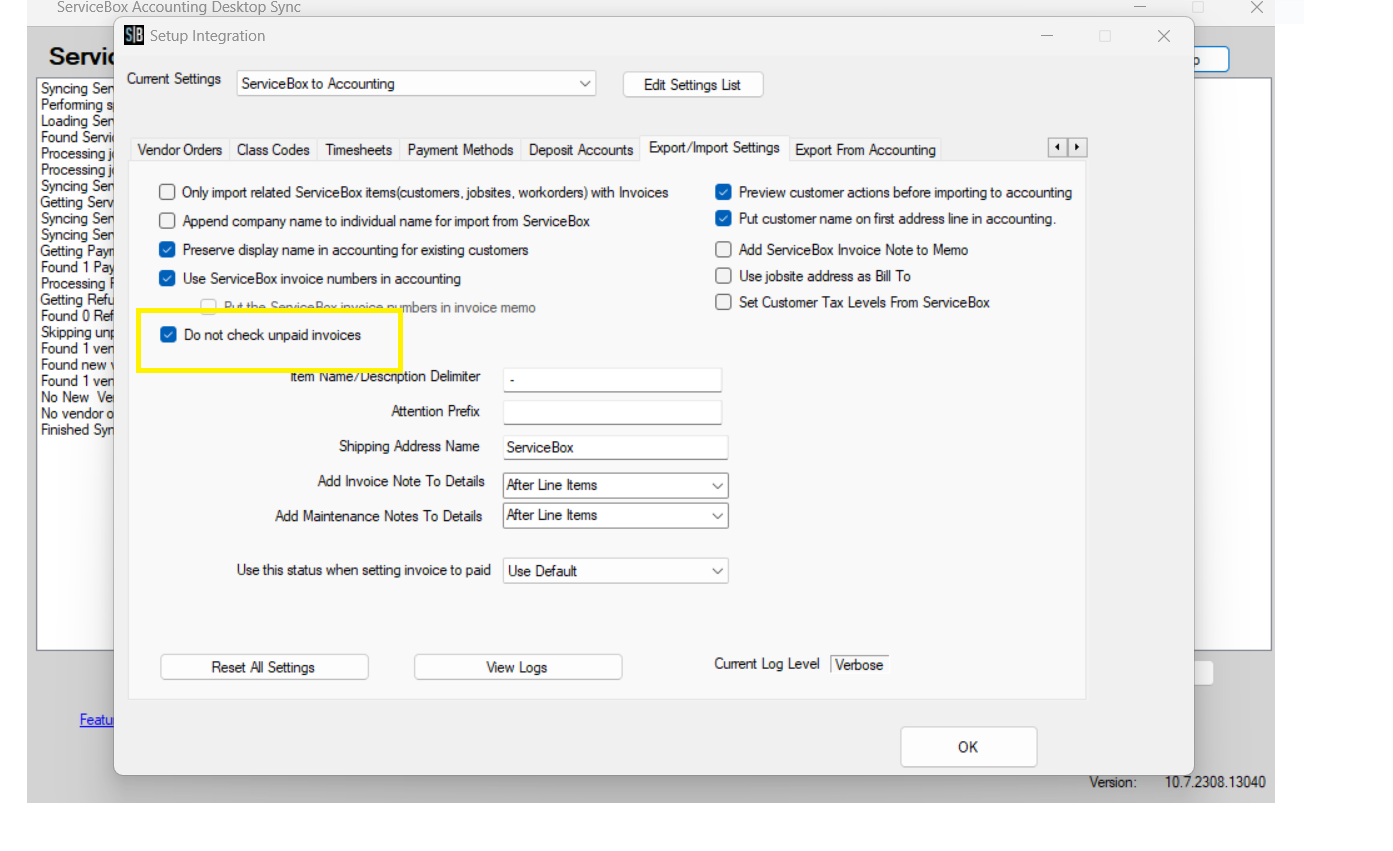
Task: Close the Setup Integration dialog
Action: click(1163, 36)
